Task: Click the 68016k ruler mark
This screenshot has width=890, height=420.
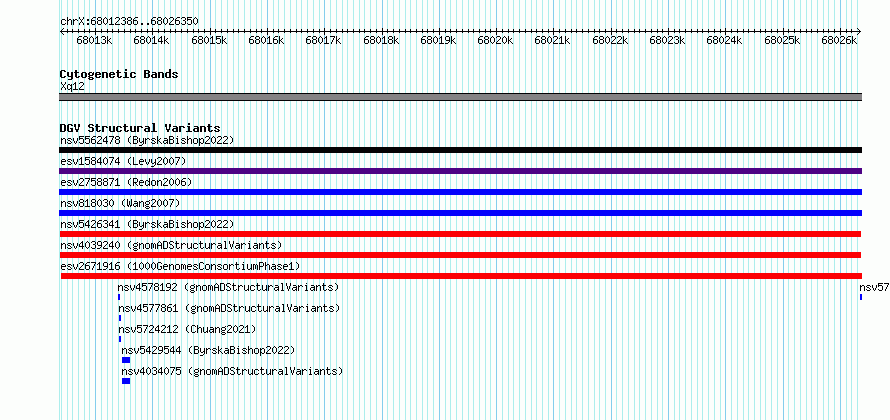Action: 266,40
